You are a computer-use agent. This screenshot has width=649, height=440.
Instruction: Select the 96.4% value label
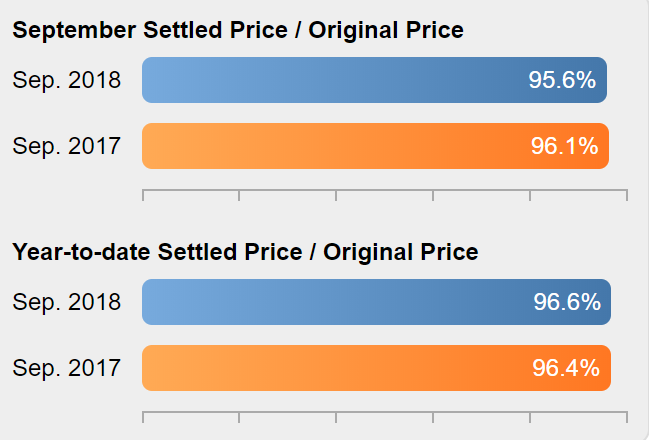coord(566,368)
